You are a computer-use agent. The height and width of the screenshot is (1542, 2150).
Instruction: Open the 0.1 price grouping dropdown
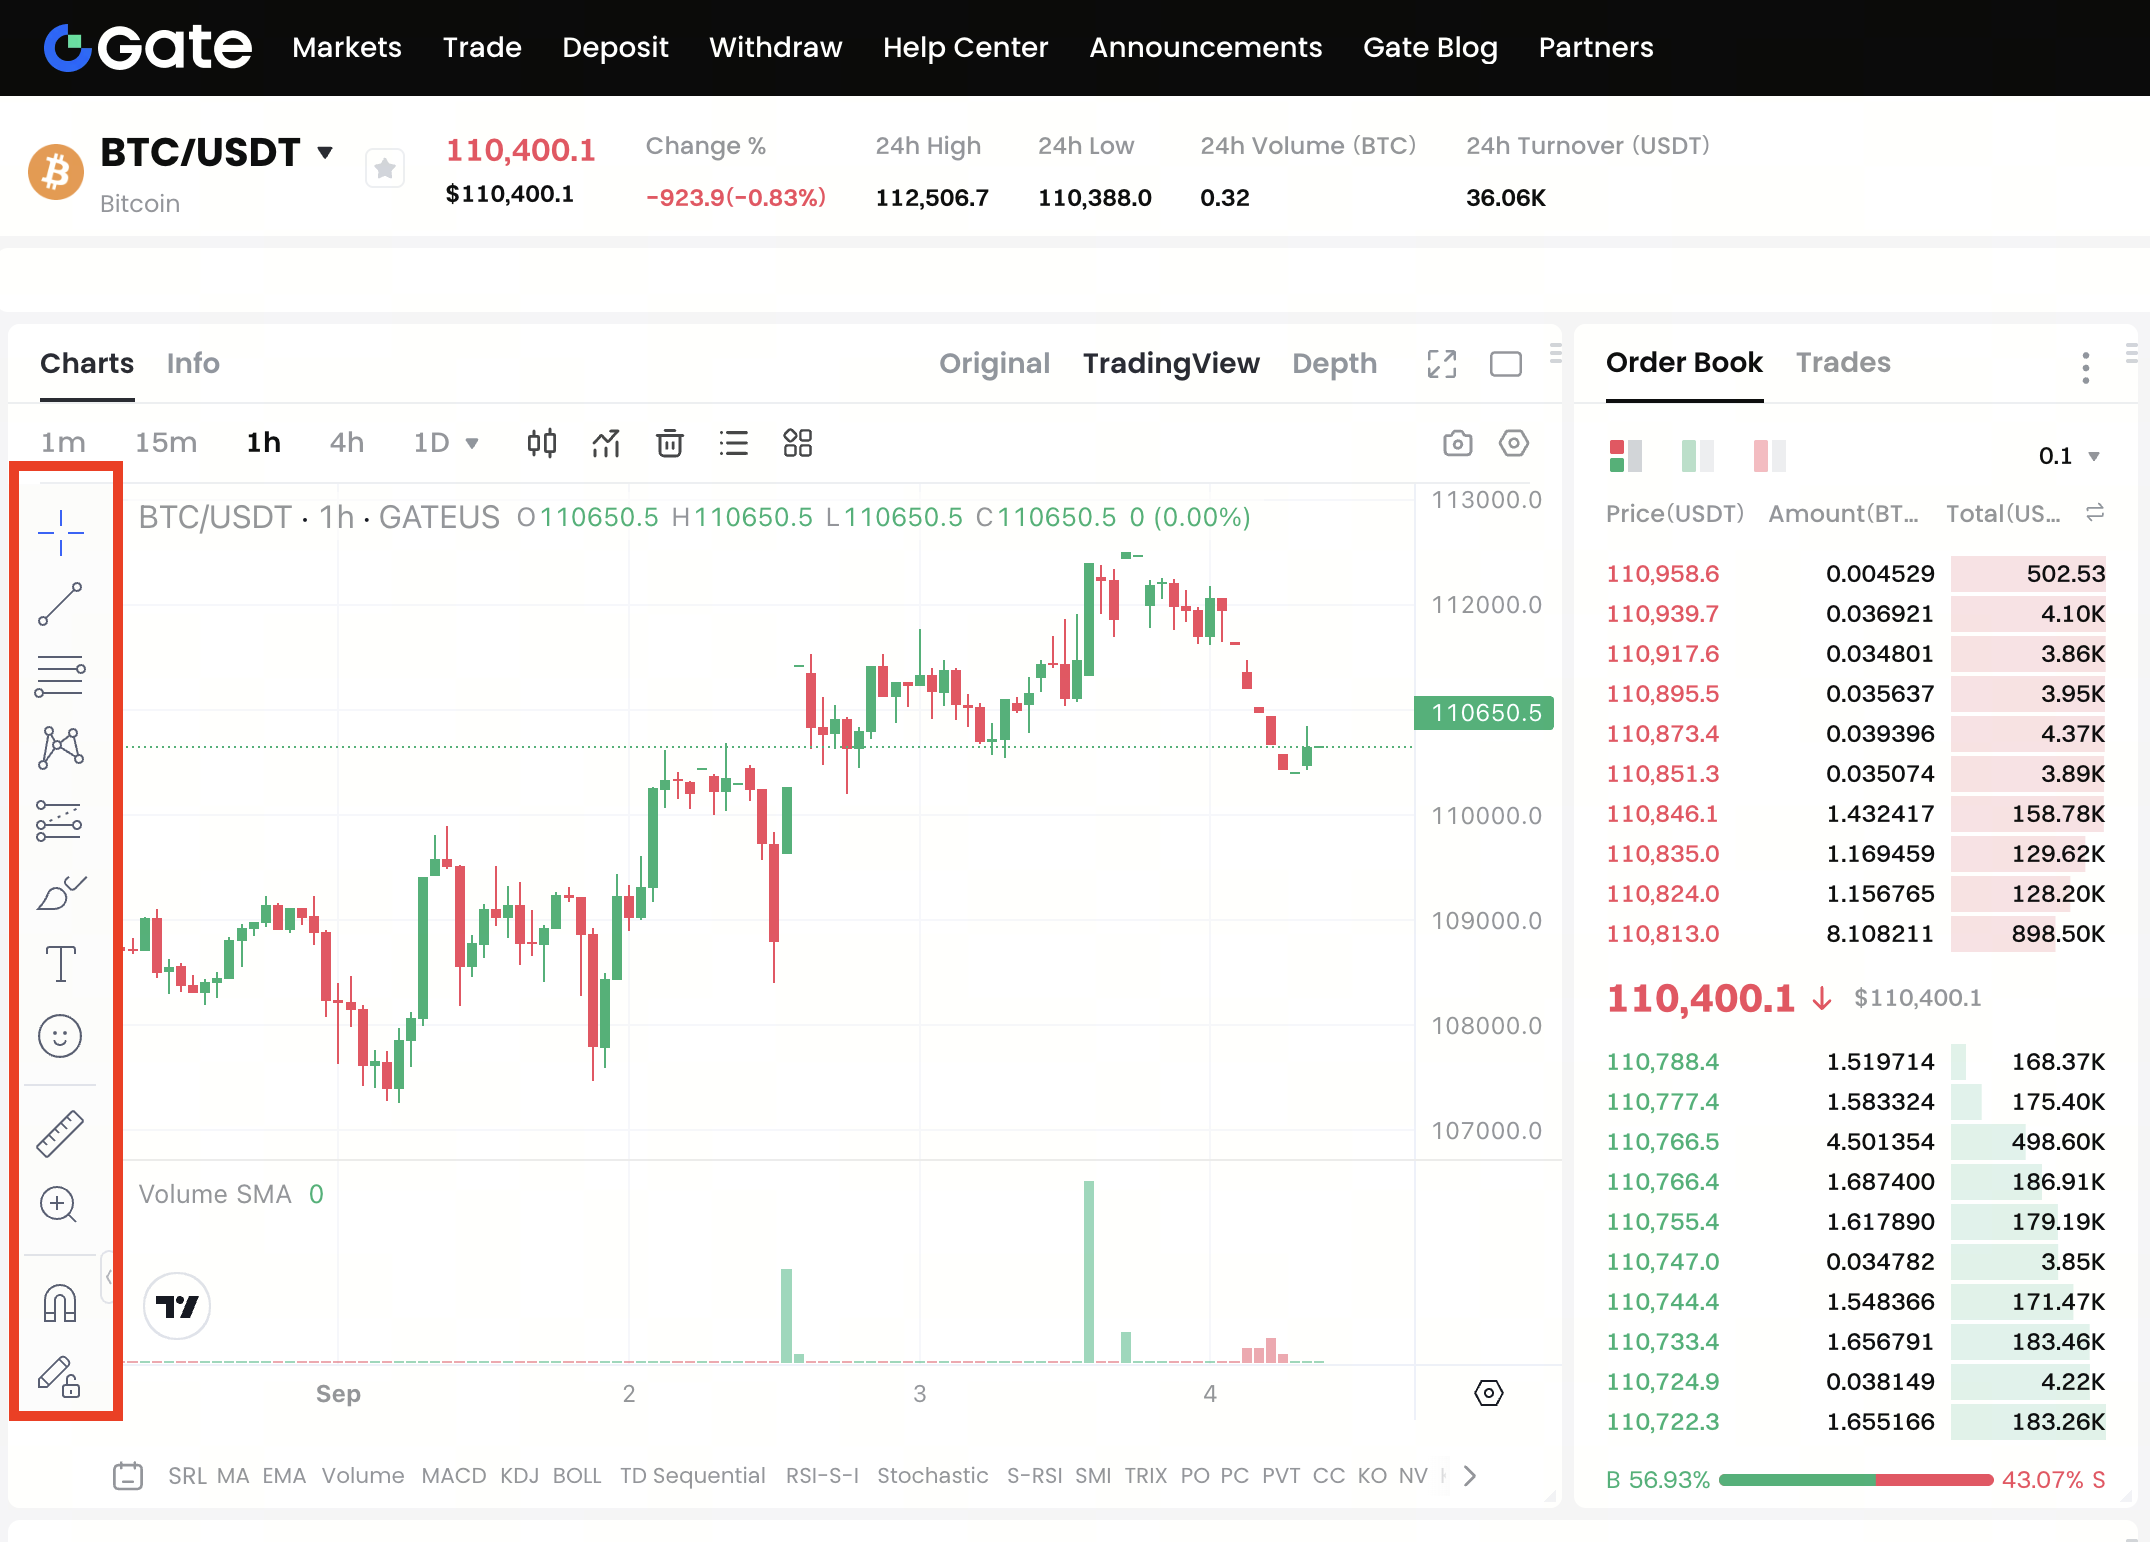pyautogui.click(x=2068, y=456)
